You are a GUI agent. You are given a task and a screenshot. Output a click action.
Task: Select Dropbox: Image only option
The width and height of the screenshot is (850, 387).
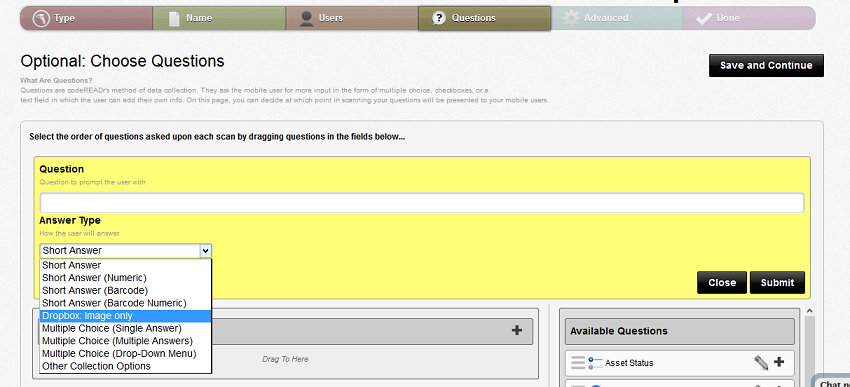tap(126, 316)
